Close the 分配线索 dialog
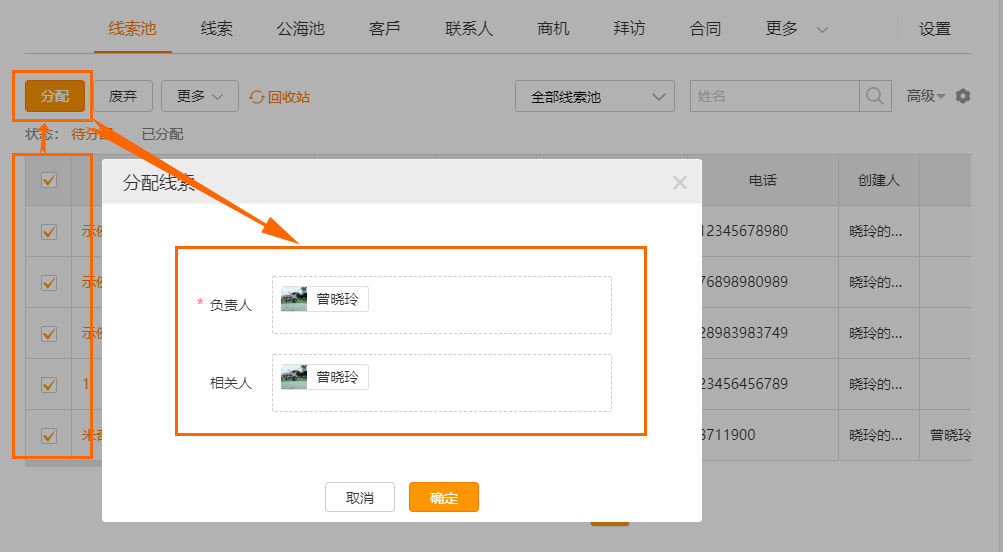Viewport: 1003px width, 552px height. tap(680, 183)
